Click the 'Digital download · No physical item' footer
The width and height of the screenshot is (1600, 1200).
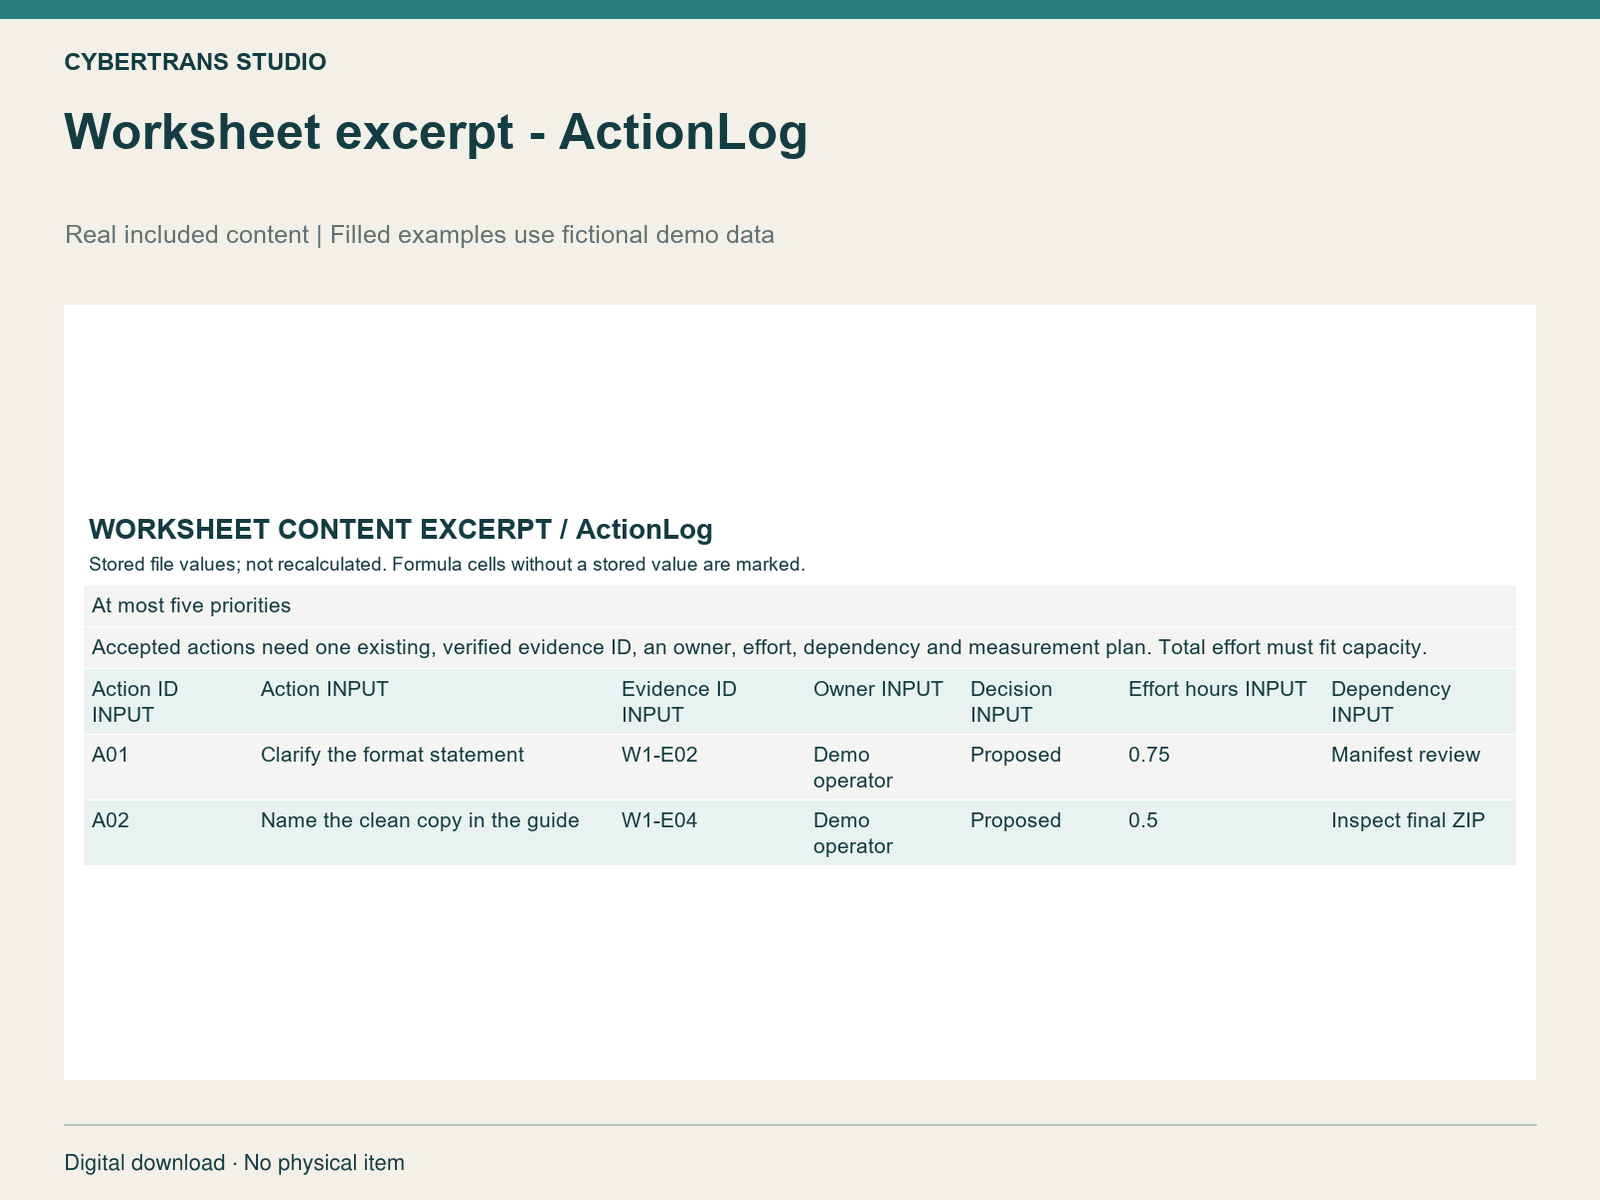235,1163
